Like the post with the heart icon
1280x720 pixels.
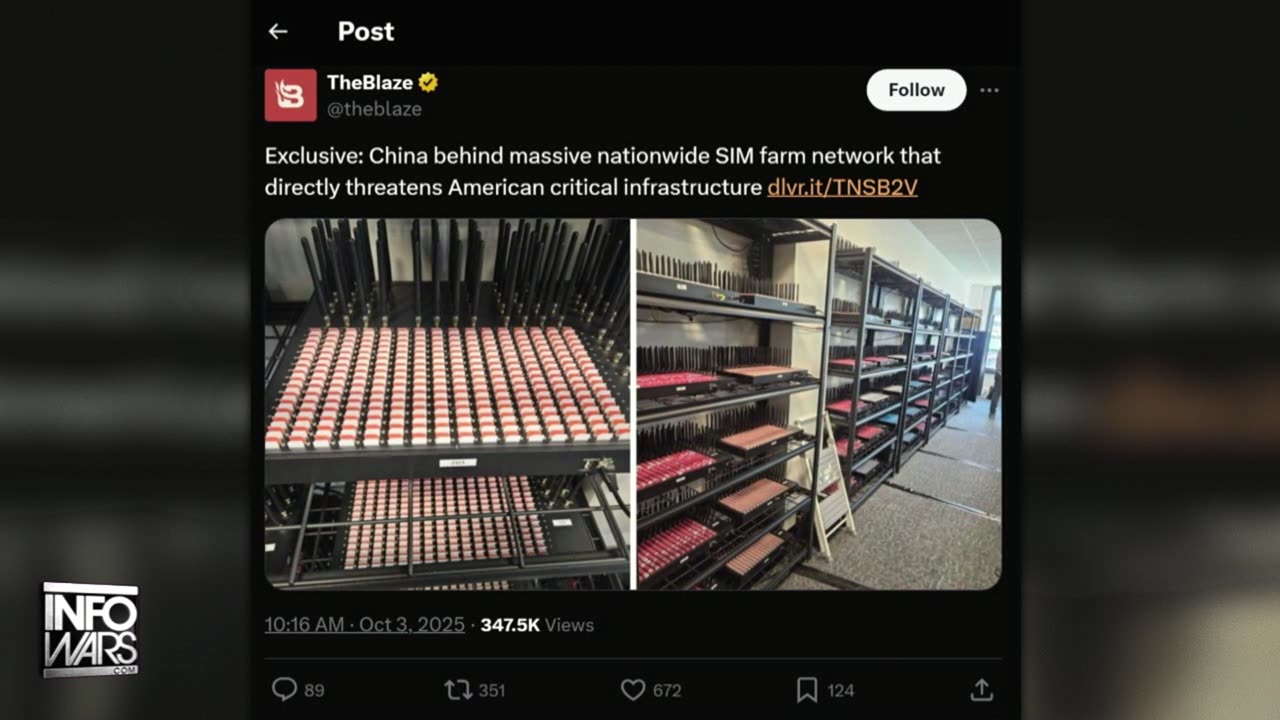633,689
